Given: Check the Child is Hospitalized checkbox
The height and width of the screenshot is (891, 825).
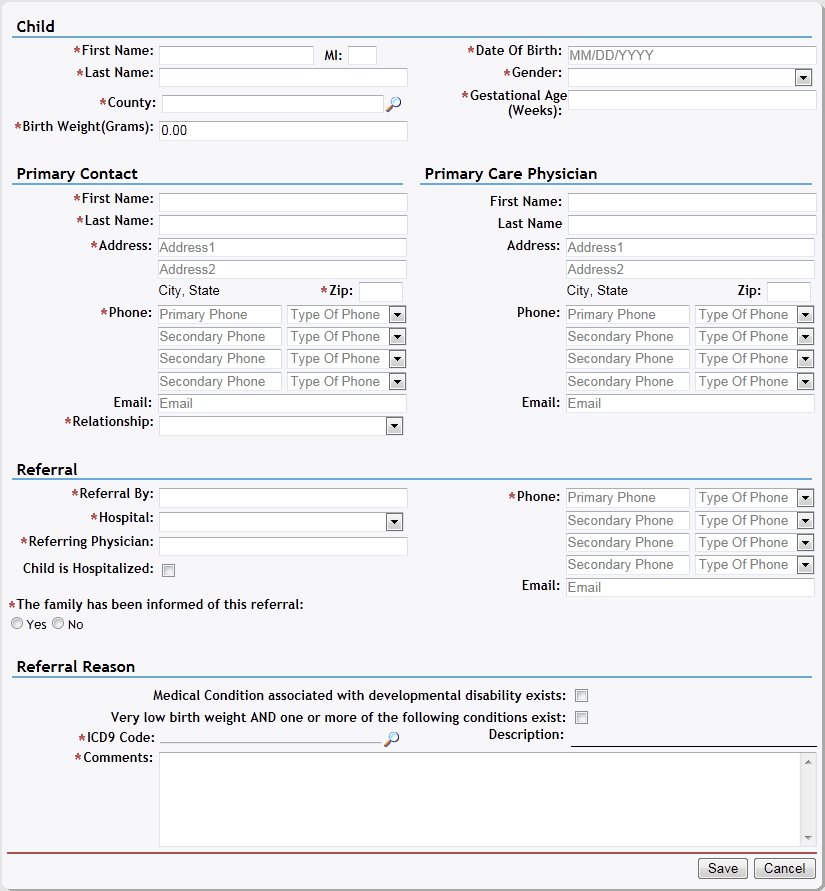Looking at the screenshot, I should coord(168,570).
